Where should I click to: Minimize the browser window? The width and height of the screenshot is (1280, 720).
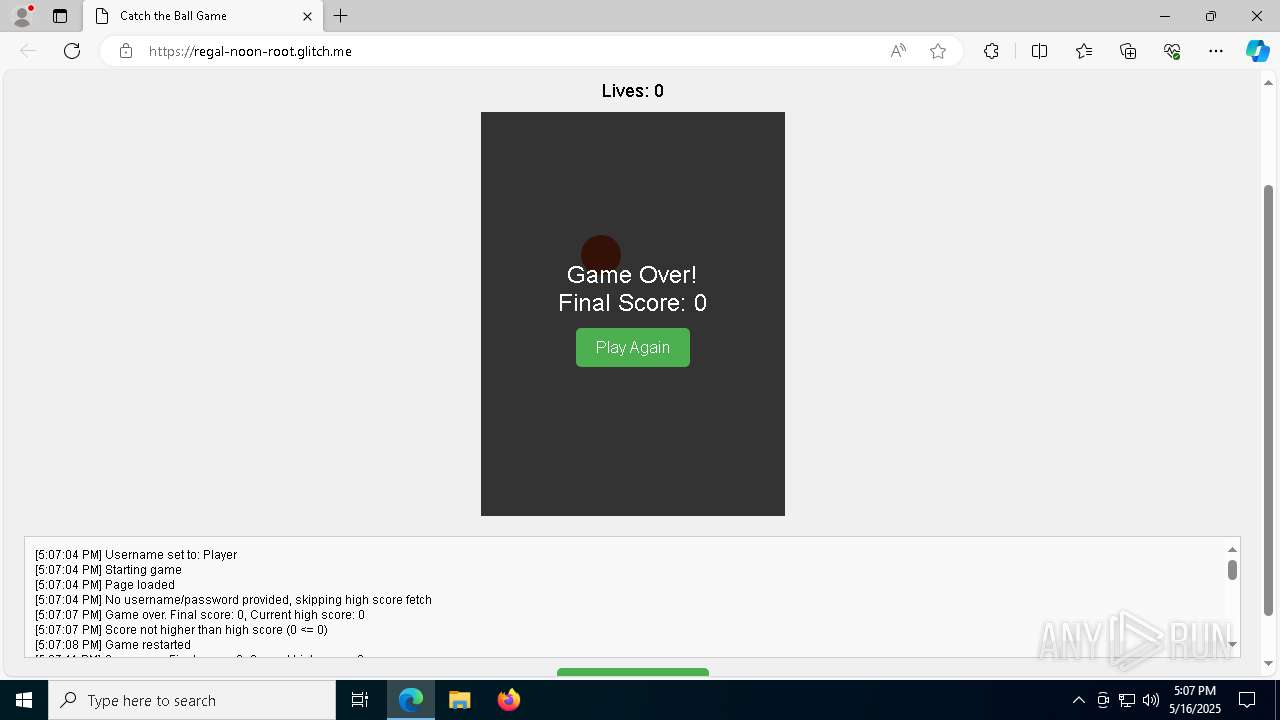pos(1165,16)
